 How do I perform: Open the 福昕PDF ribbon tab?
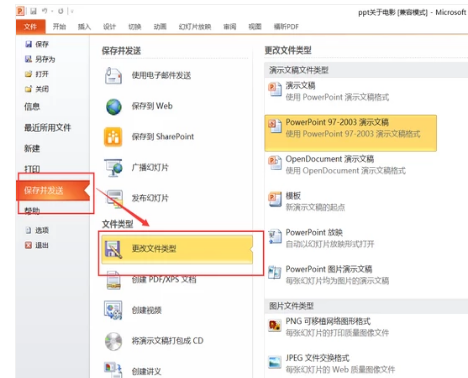[286, 27]
